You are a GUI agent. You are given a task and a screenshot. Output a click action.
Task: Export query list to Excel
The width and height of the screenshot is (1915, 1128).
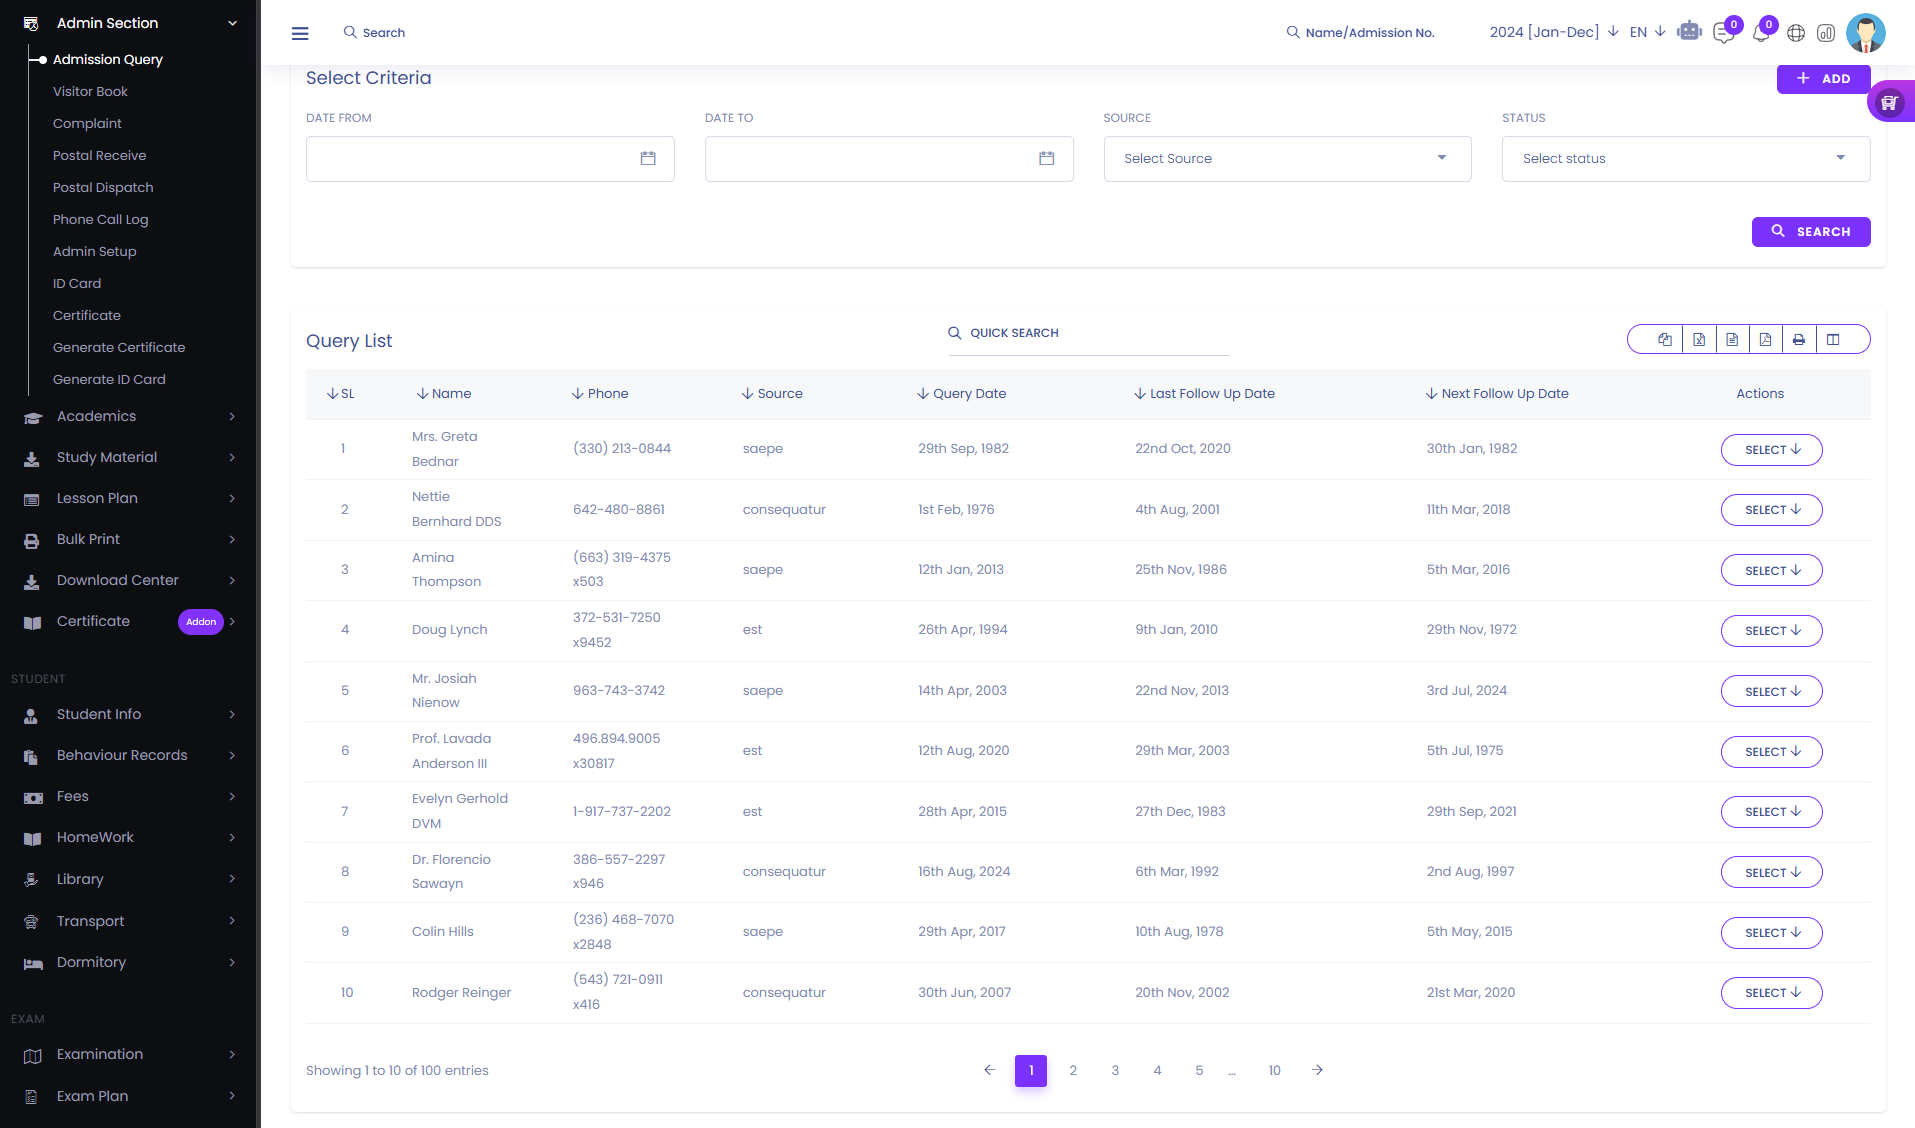coord(1699,339)
